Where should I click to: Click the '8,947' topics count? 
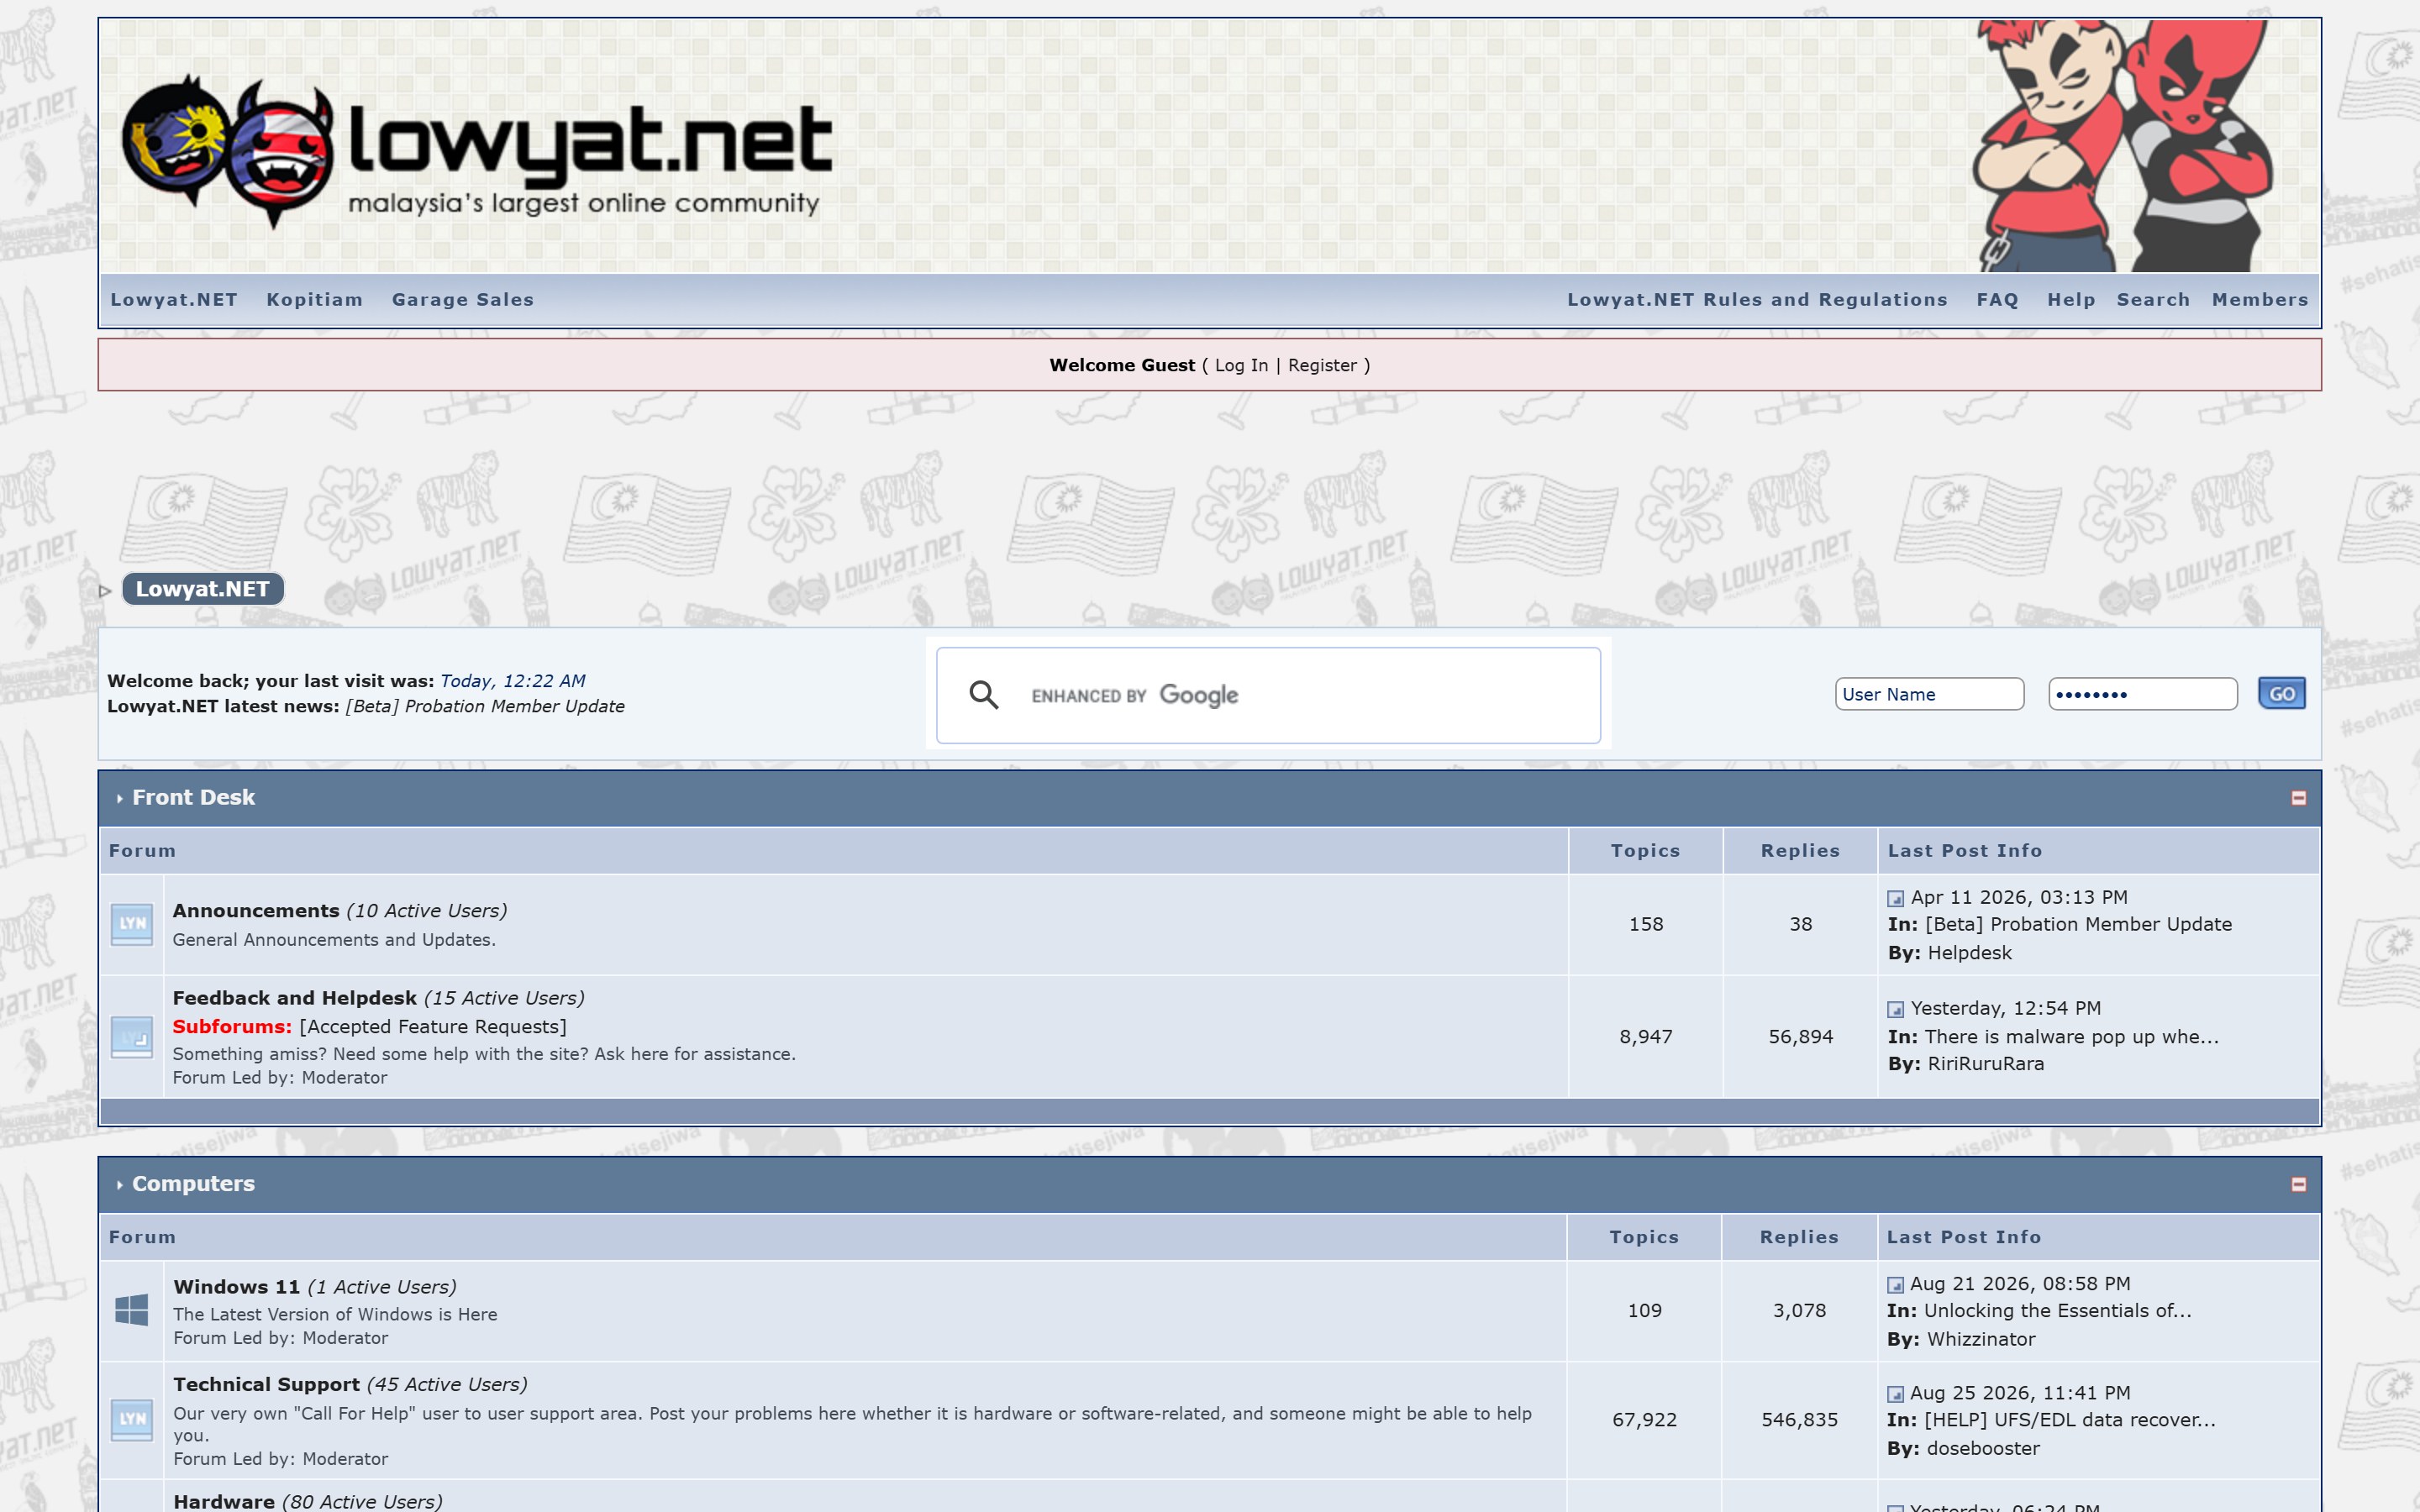tap(1646, 1037)
